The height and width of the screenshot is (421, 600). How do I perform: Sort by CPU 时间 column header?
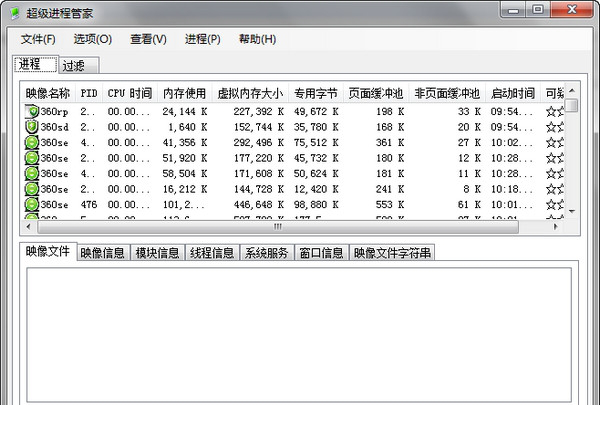pos(130,93)
